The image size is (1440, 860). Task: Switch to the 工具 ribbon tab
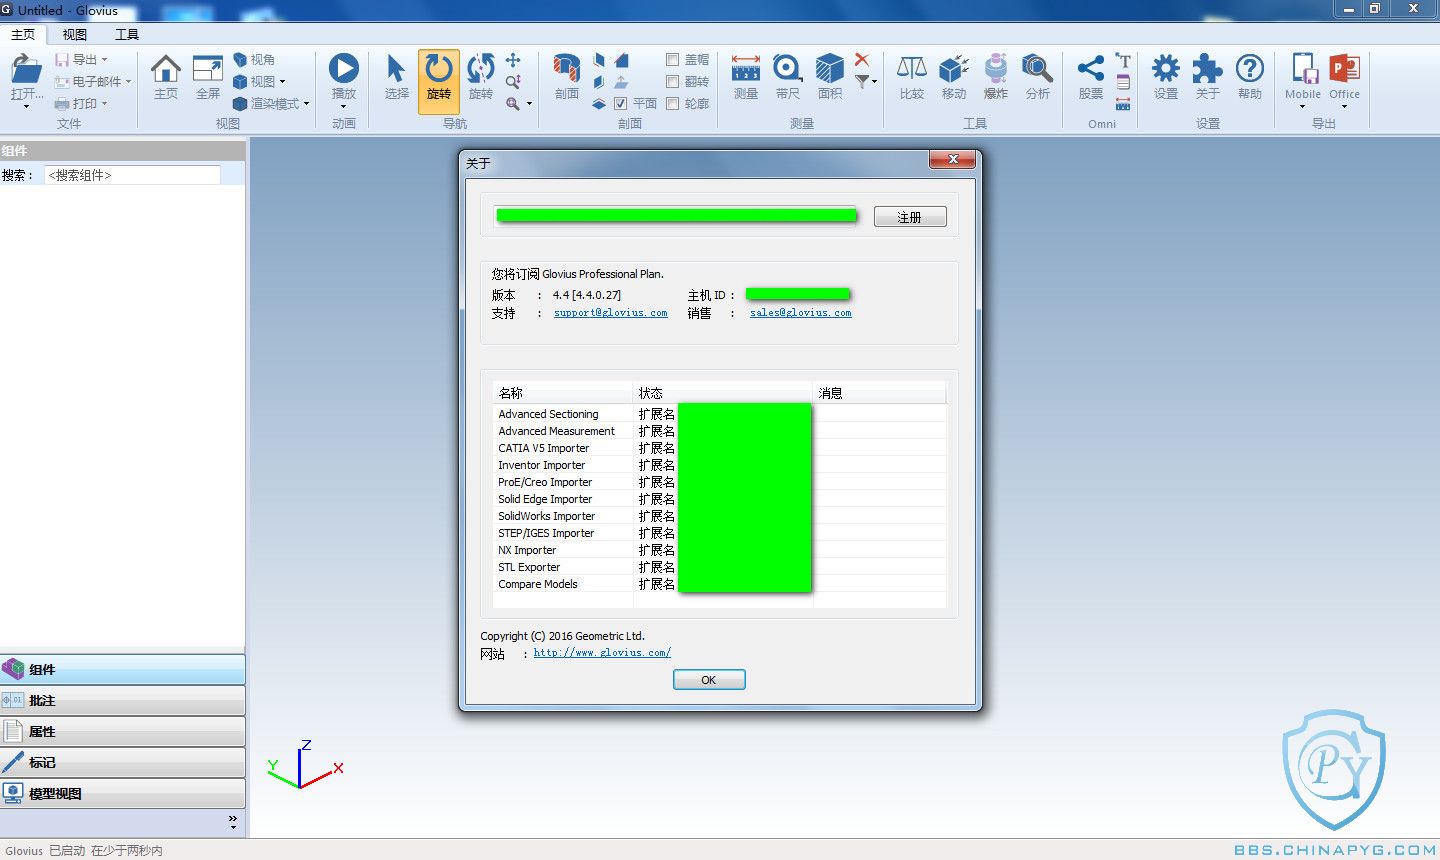tap(127, 34)
